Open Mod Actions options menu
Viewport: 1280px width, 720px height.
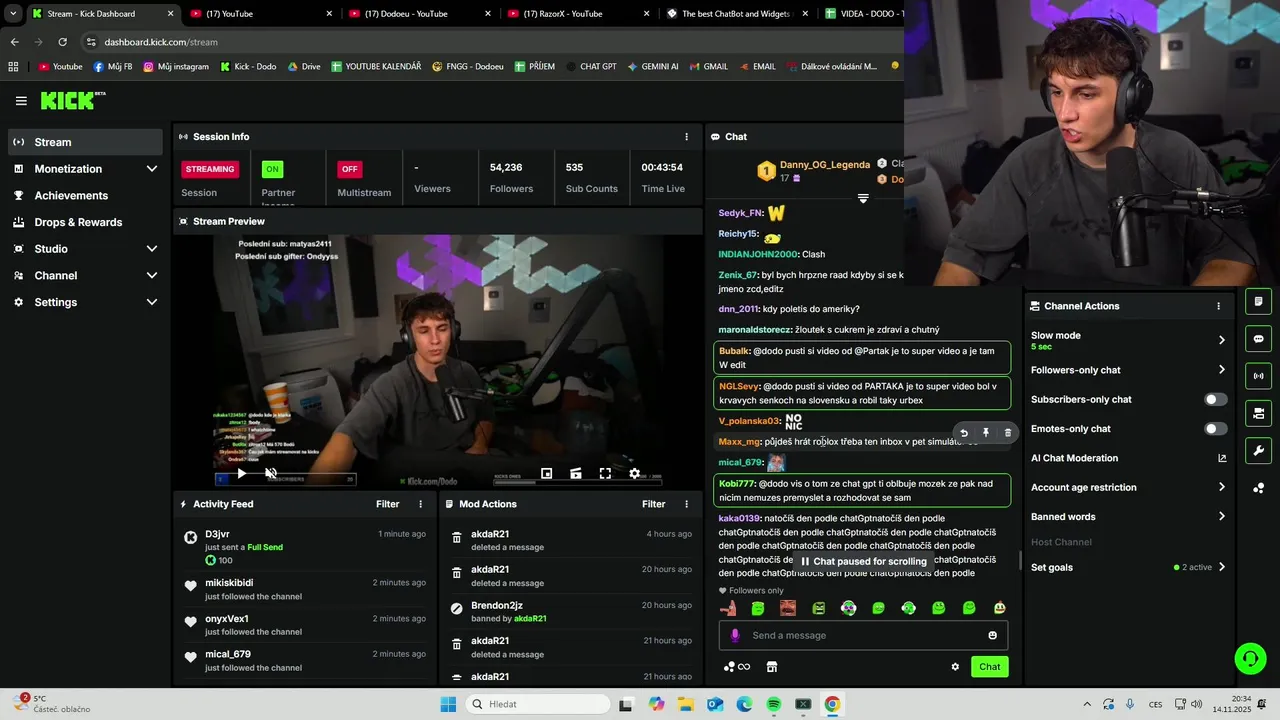(x=686, y=504)
